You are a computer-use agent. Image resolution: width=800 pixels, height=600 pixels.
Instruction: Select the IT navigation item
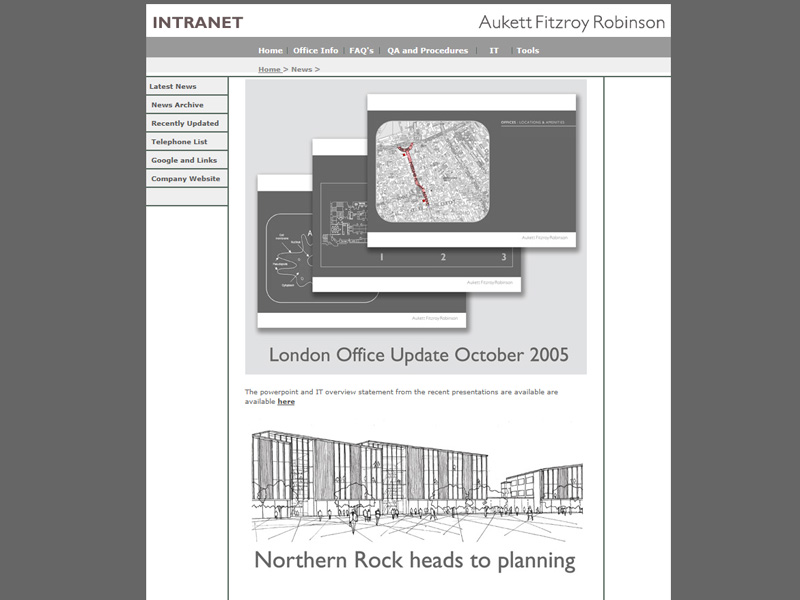494,51
